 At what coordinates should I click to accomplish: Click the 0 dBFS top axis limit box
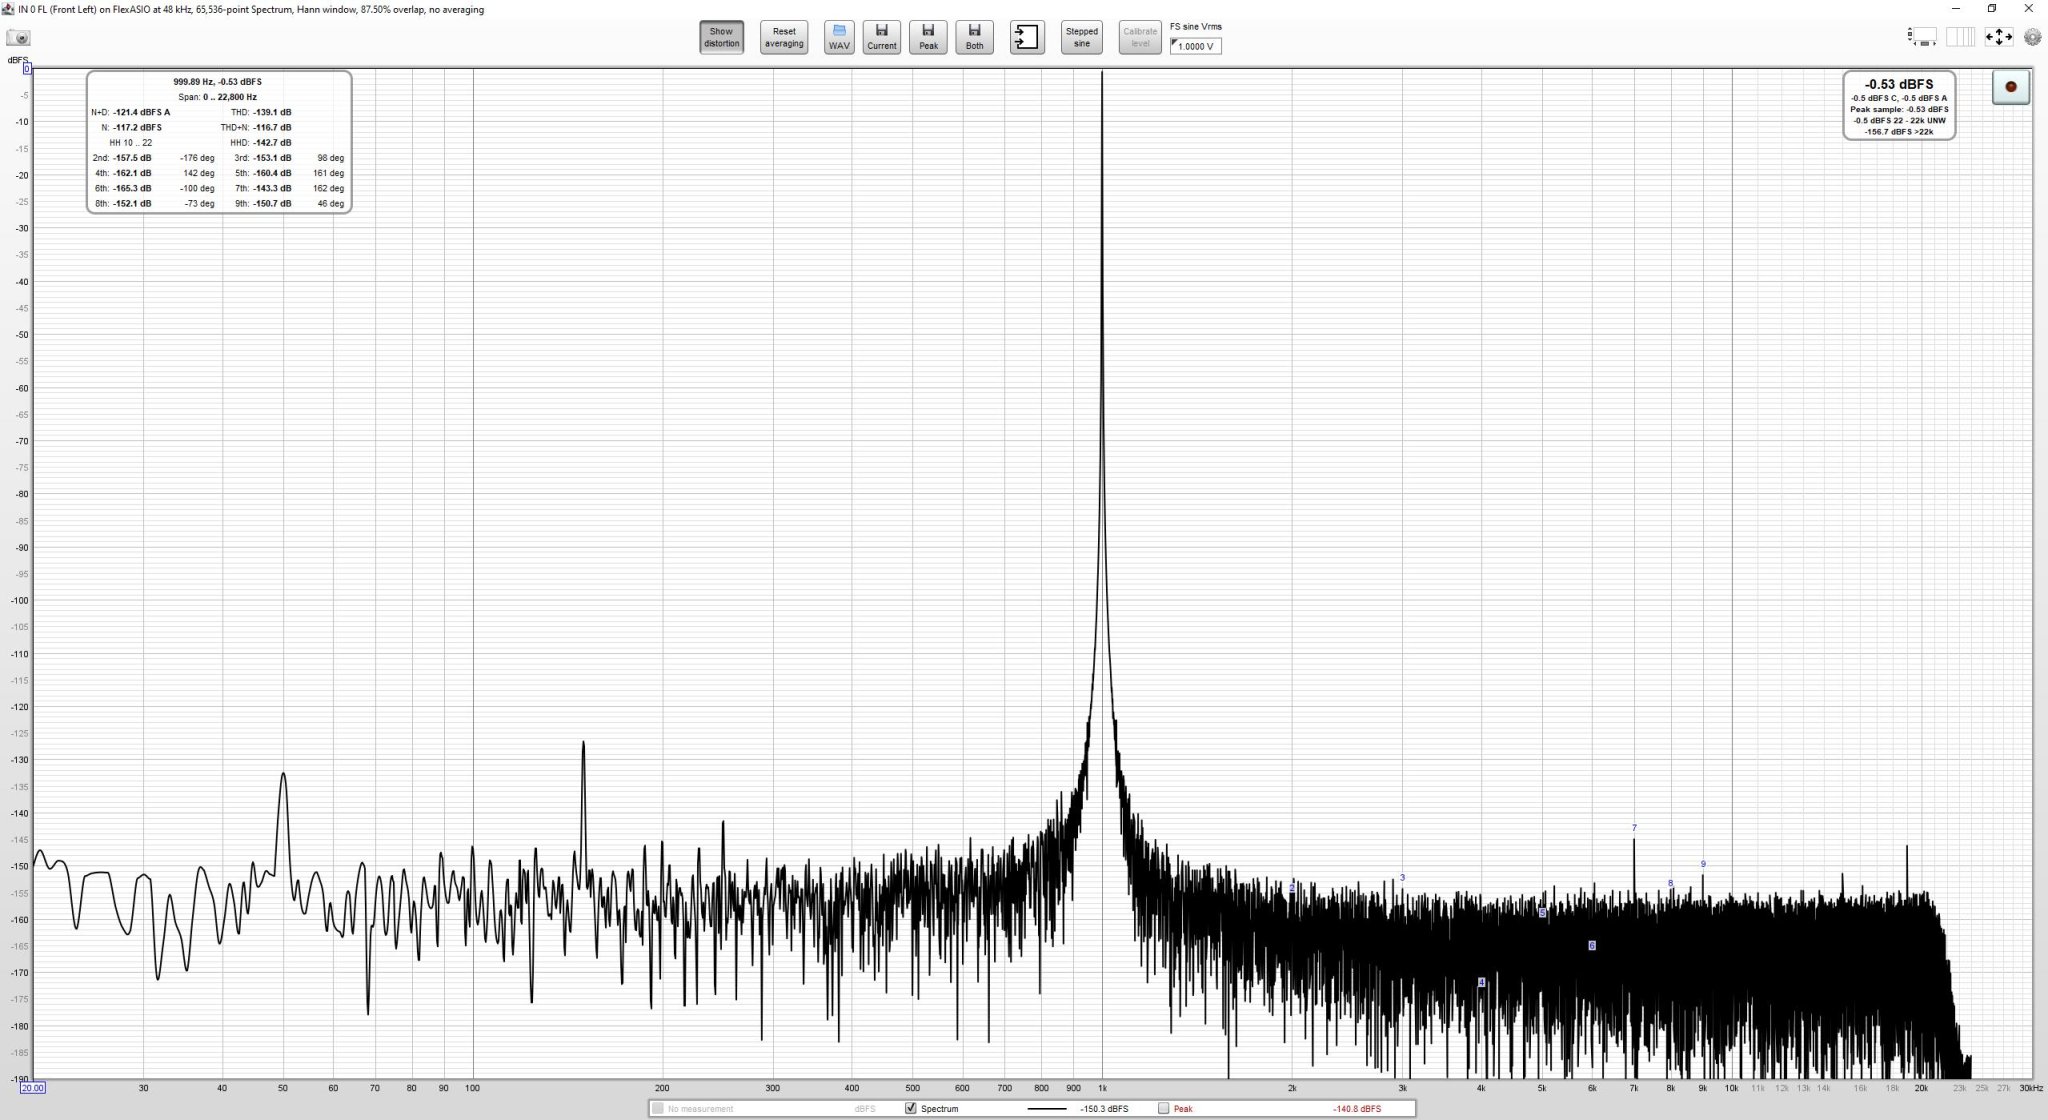pyautogui.click(x=27, y=69)
